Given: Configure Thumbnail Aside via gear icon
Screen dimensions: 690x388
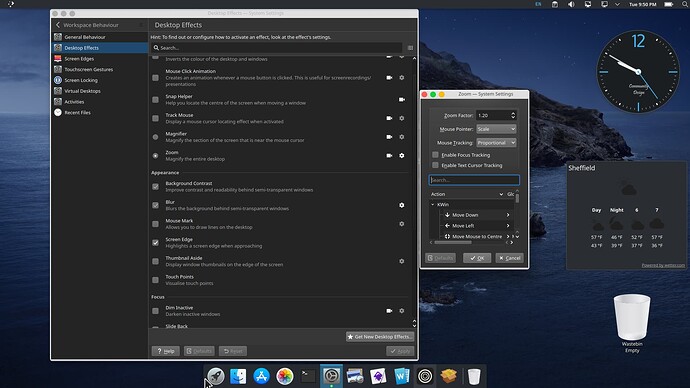Looking at the screenshot, I should 401,261.
